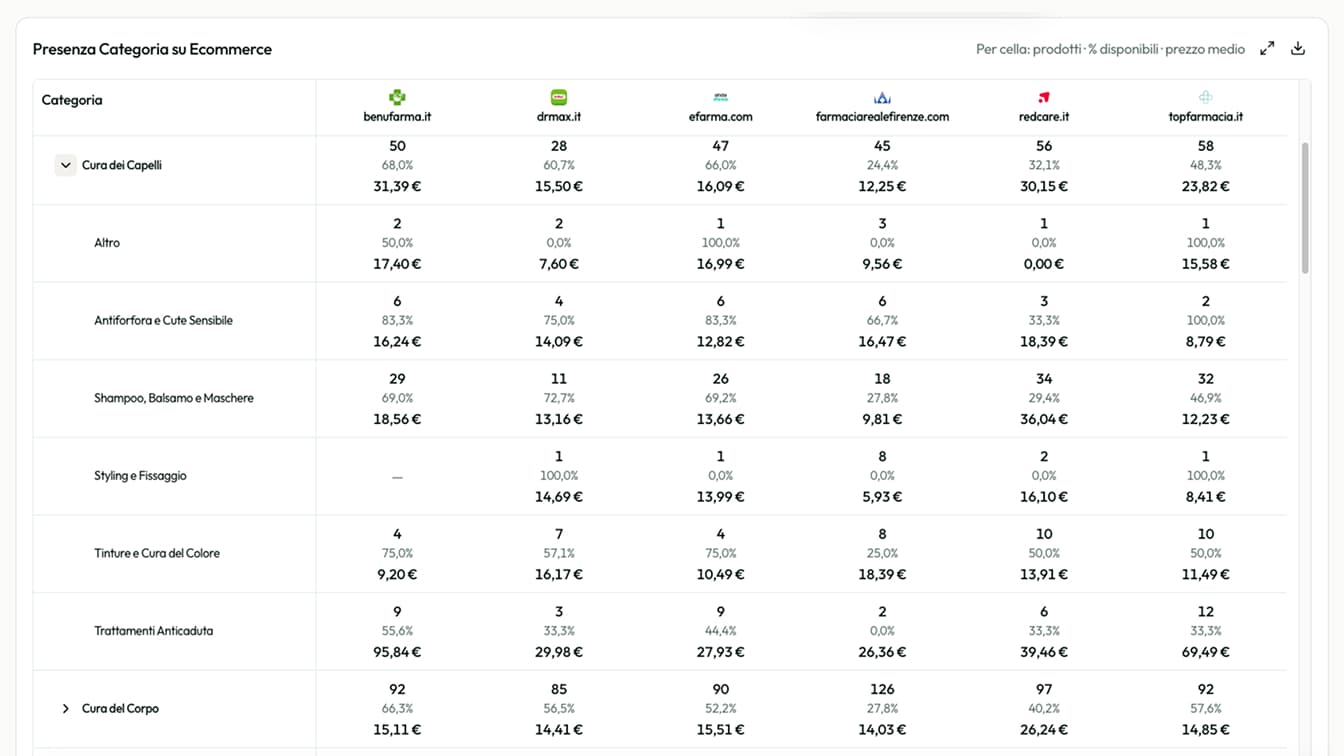Click the 5,93 € price cell

point(882,497)
